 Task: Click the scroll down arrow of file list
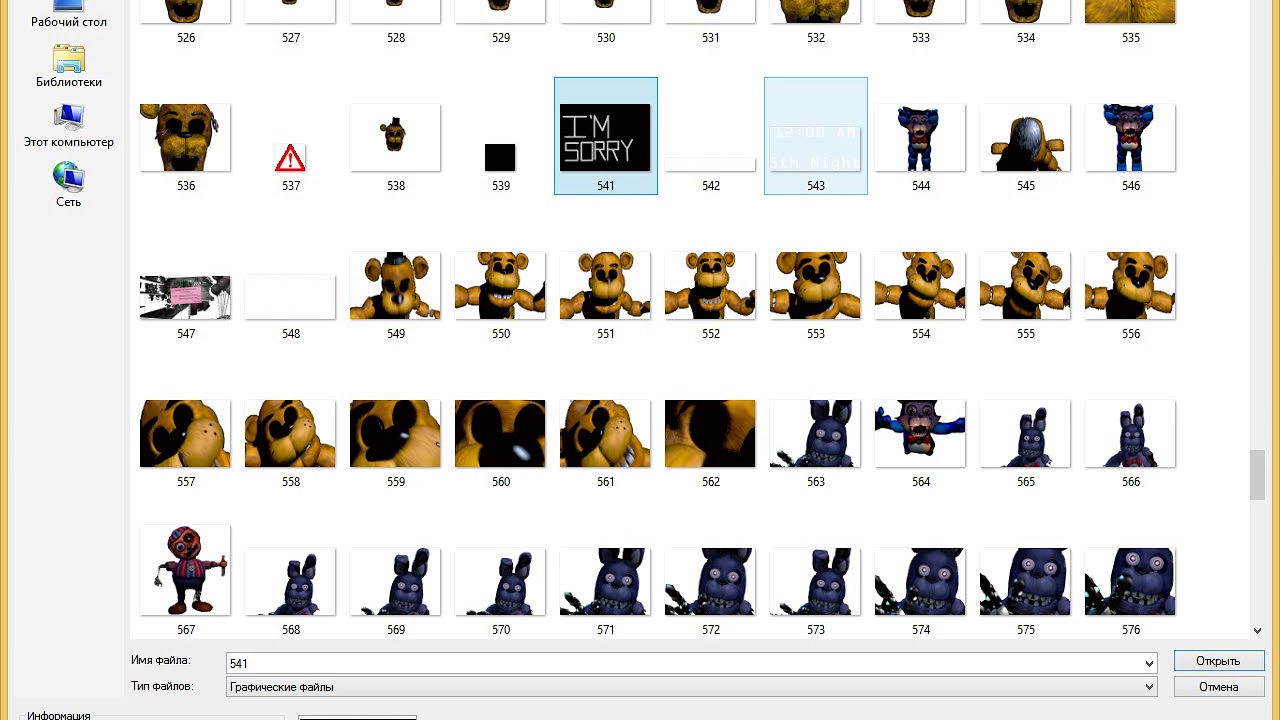tap(1257, 630)
